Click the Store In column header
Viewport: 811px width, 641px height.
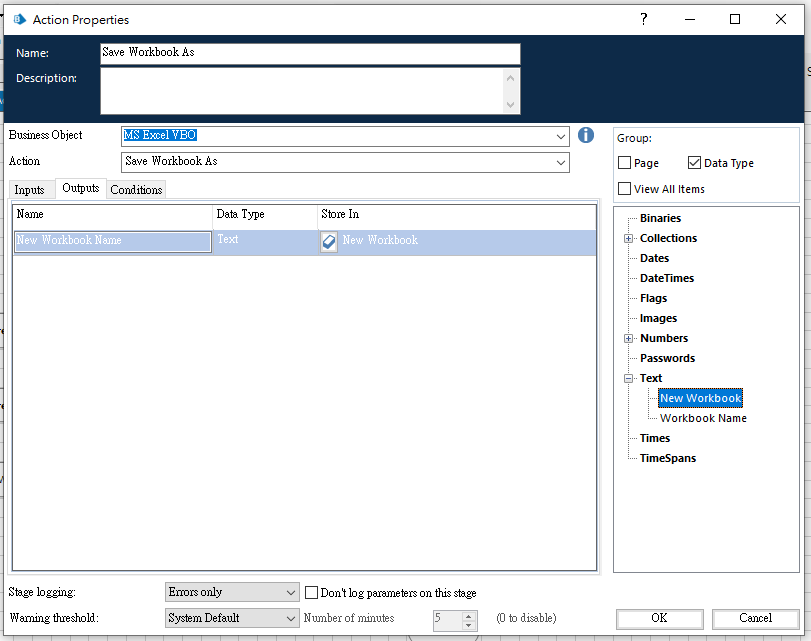(x=457, y=215)
